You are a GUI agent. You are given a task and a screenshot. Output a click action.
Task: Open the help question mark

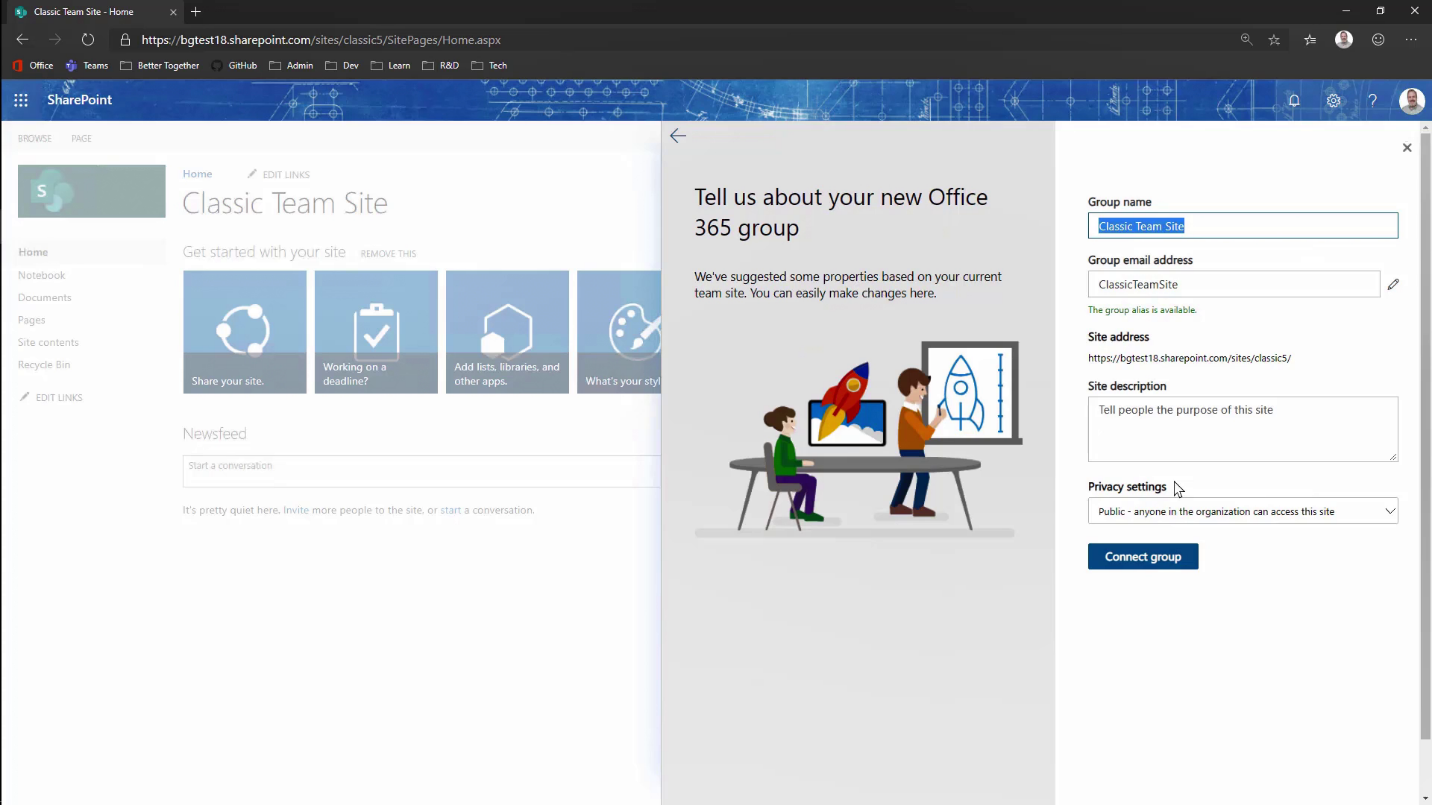(1373, 100)
